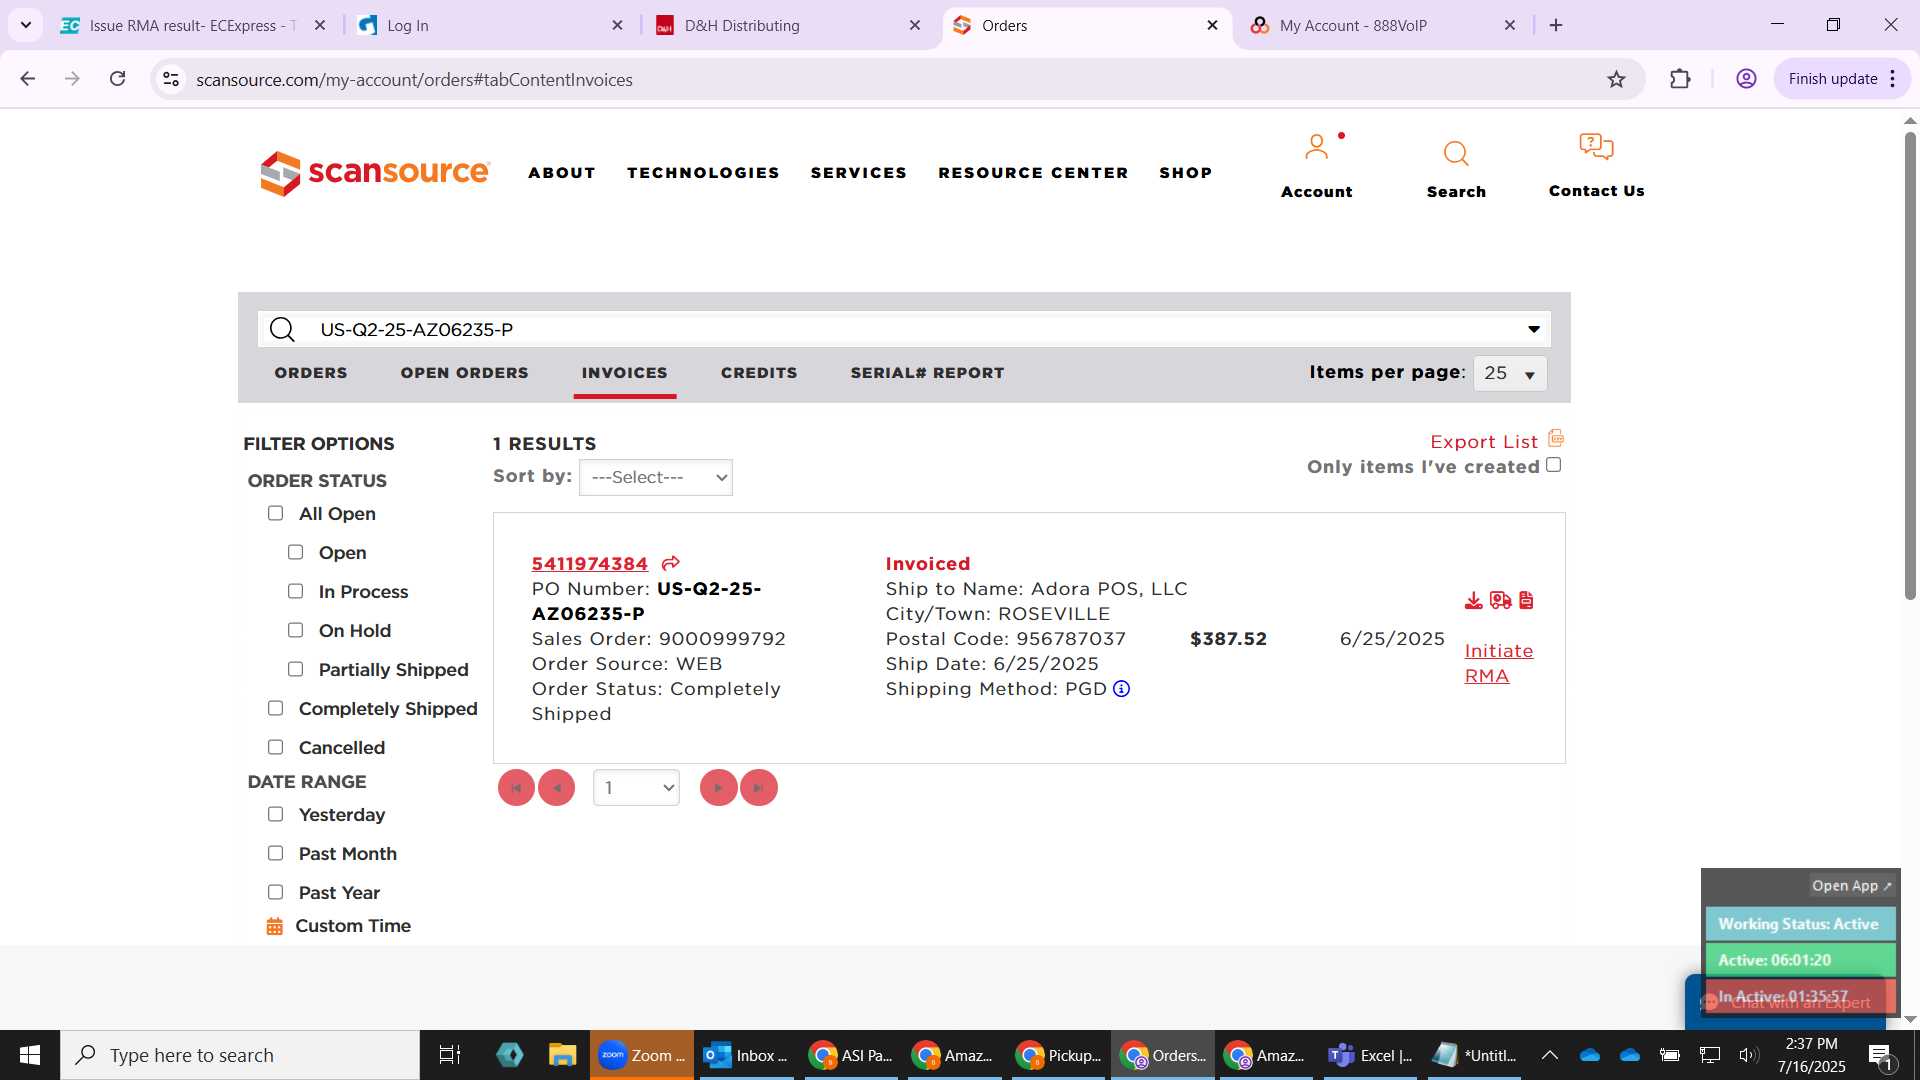Screen dimensions: 1920x1080
Task: Check the All Open filter
Action: [276, 514]
